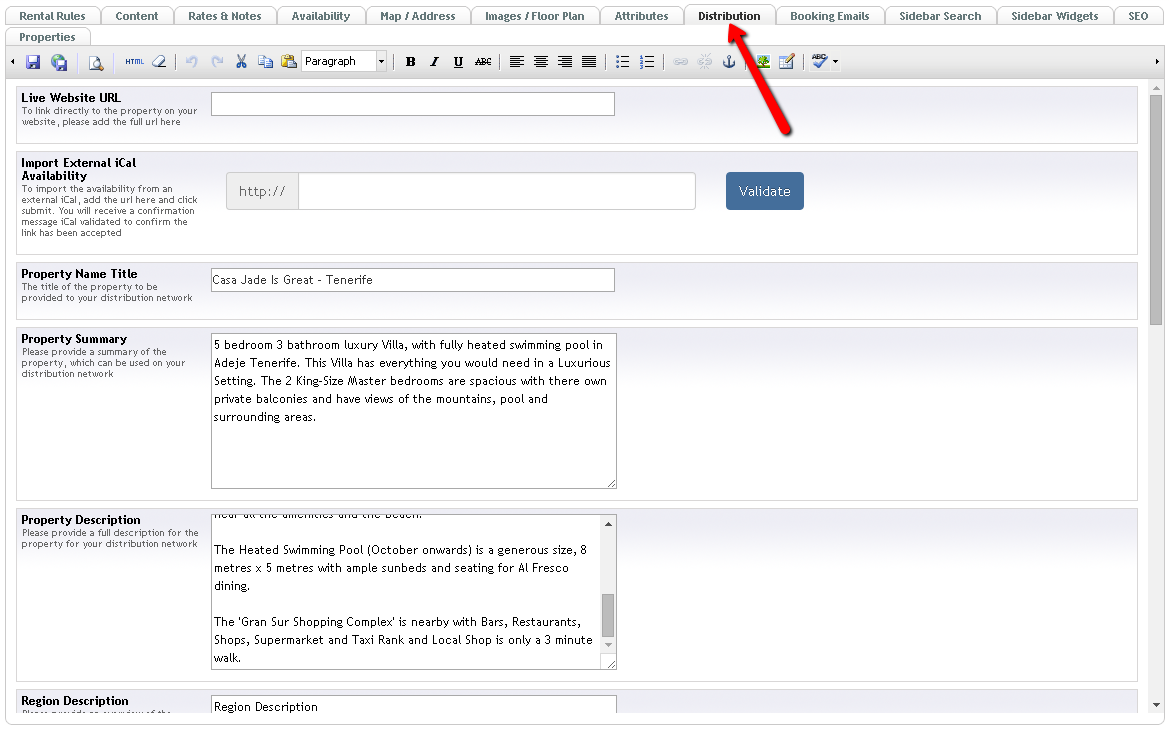This screenshot has width=1169, height=729.
Task: Switch to the Attributes tab
Action: pyautogui.click(x=641, y=16)
